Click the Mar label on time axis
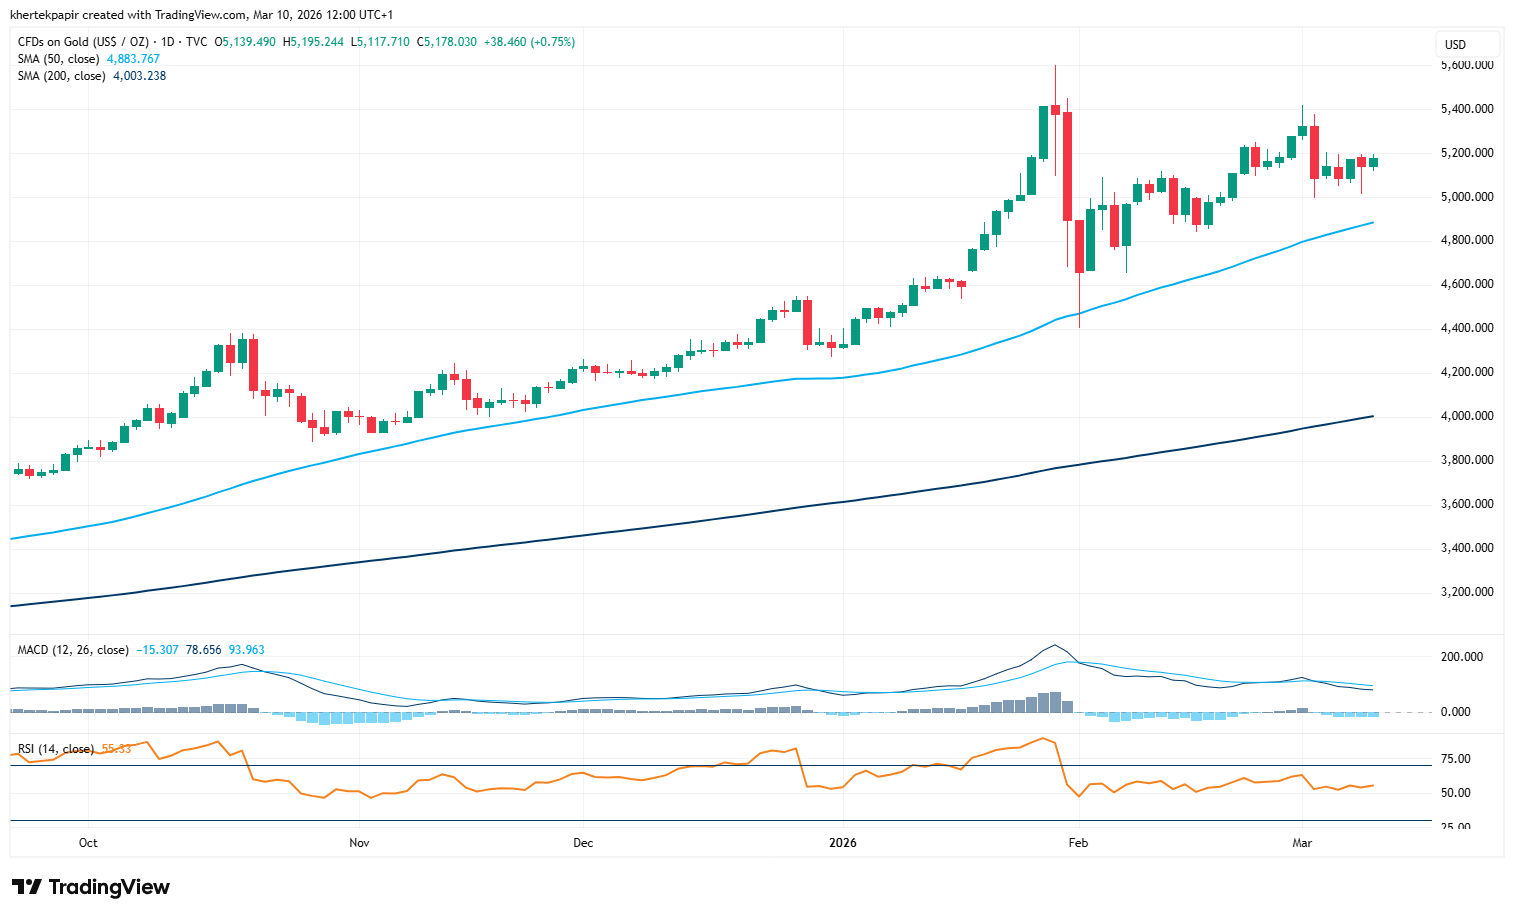Viewport: 1514px width, 917px height. pos(1302,843)
